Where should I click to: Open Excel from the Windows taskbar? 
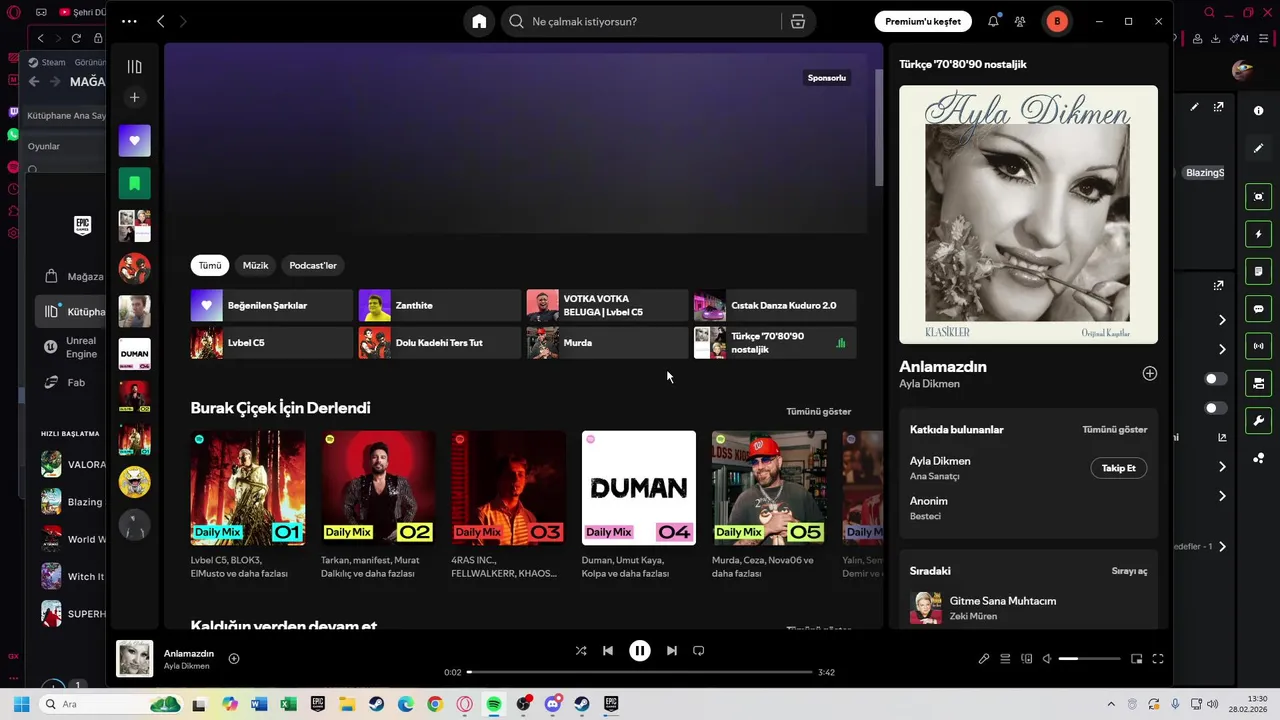[x=288, y=704]
